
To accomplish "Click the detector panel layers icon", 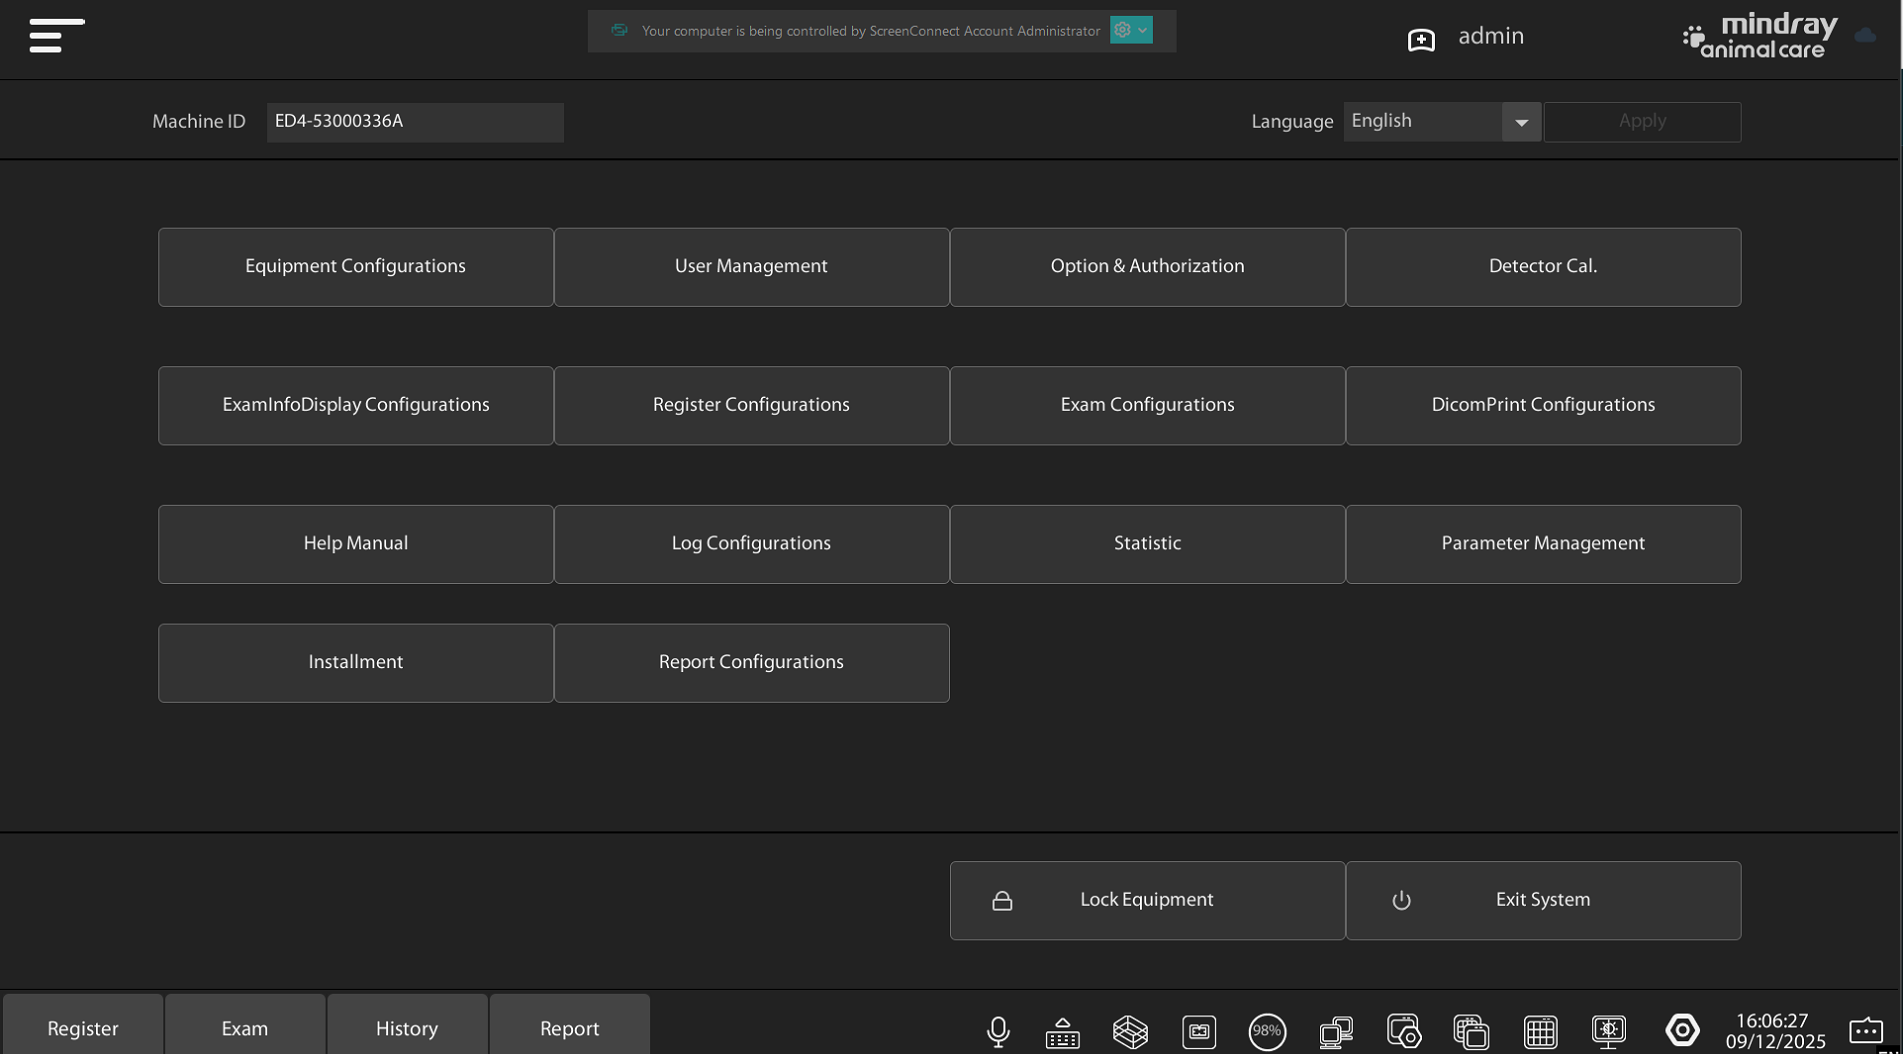I will click(1130, 1032).
